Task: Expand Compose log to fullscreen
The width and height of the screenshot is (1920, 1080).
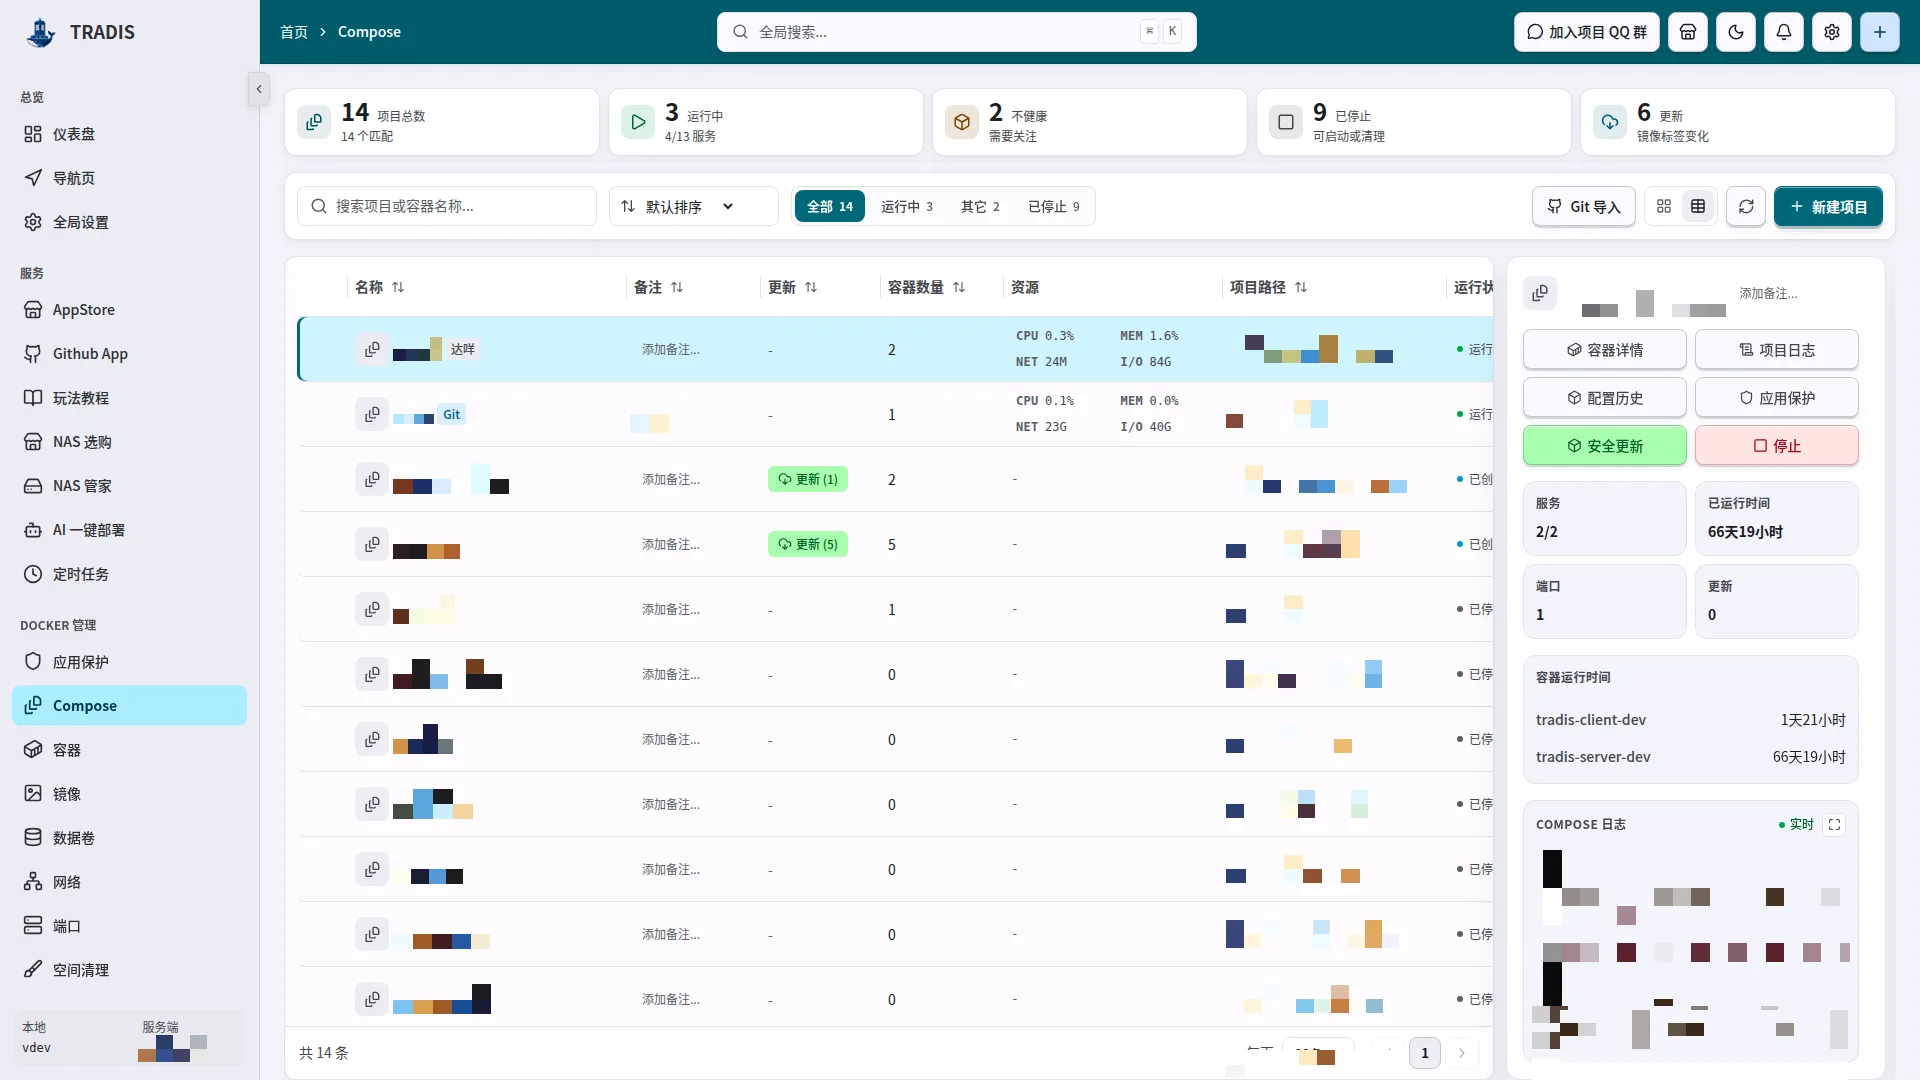Action: point(1834,825)
